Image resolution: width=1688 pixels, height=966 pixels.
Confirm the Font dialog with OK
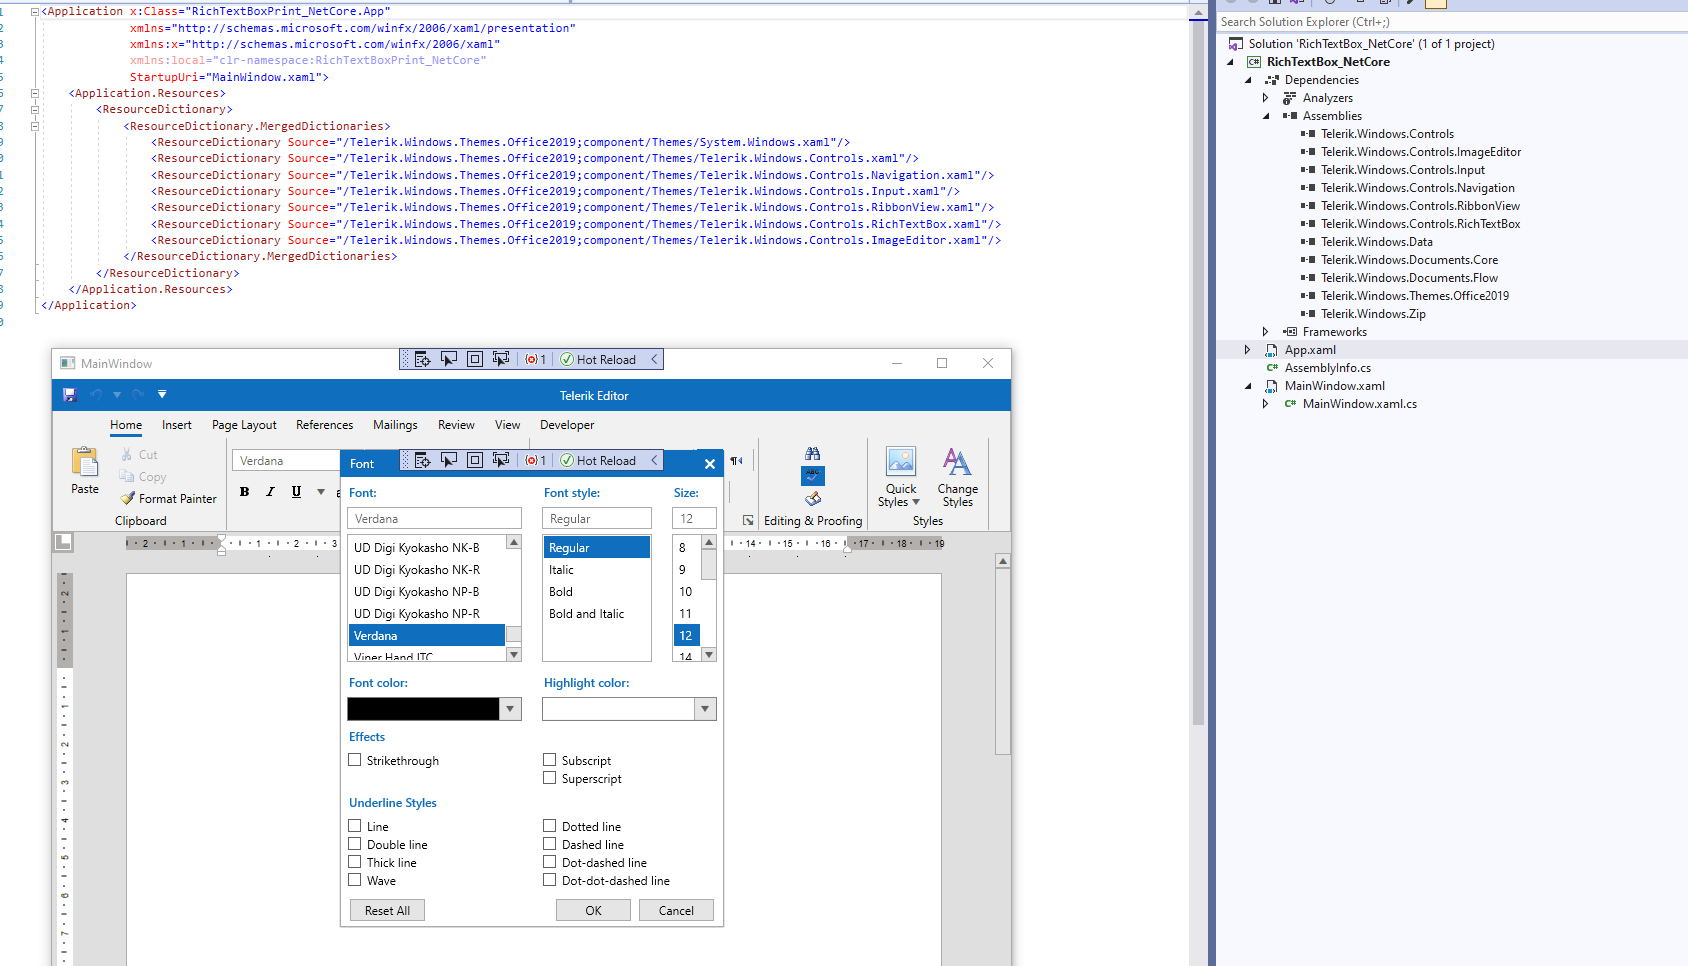[593, 910]
